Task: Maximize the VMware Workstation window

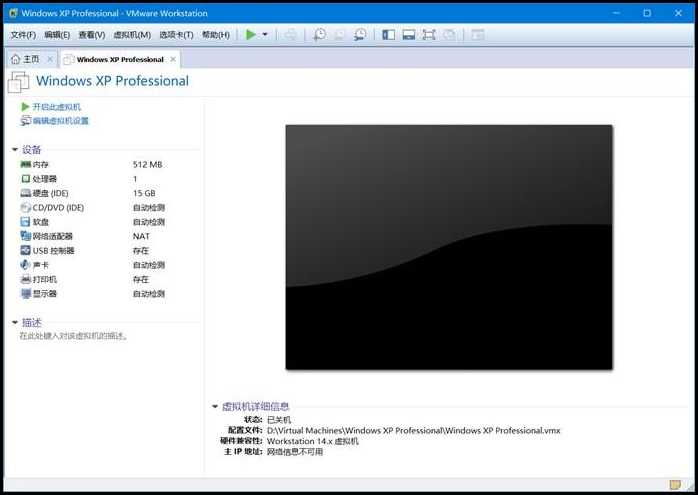Action: 647,13
